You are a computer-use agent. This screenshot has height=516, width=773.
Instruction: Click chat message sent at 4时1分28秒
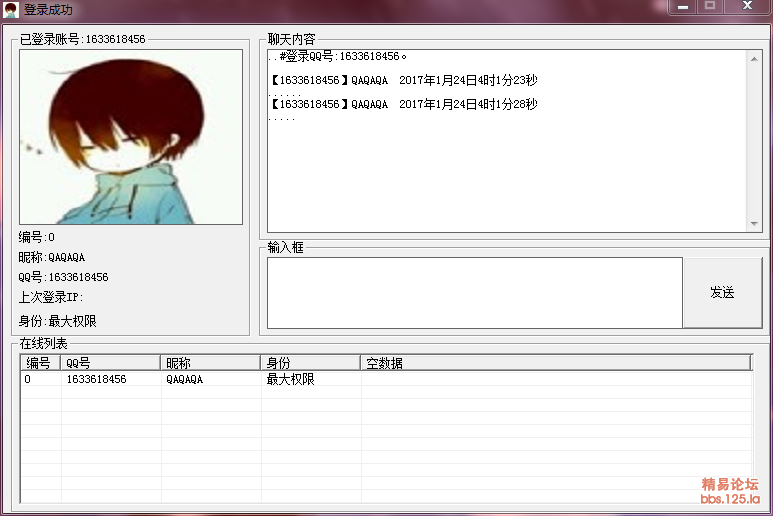404,104
